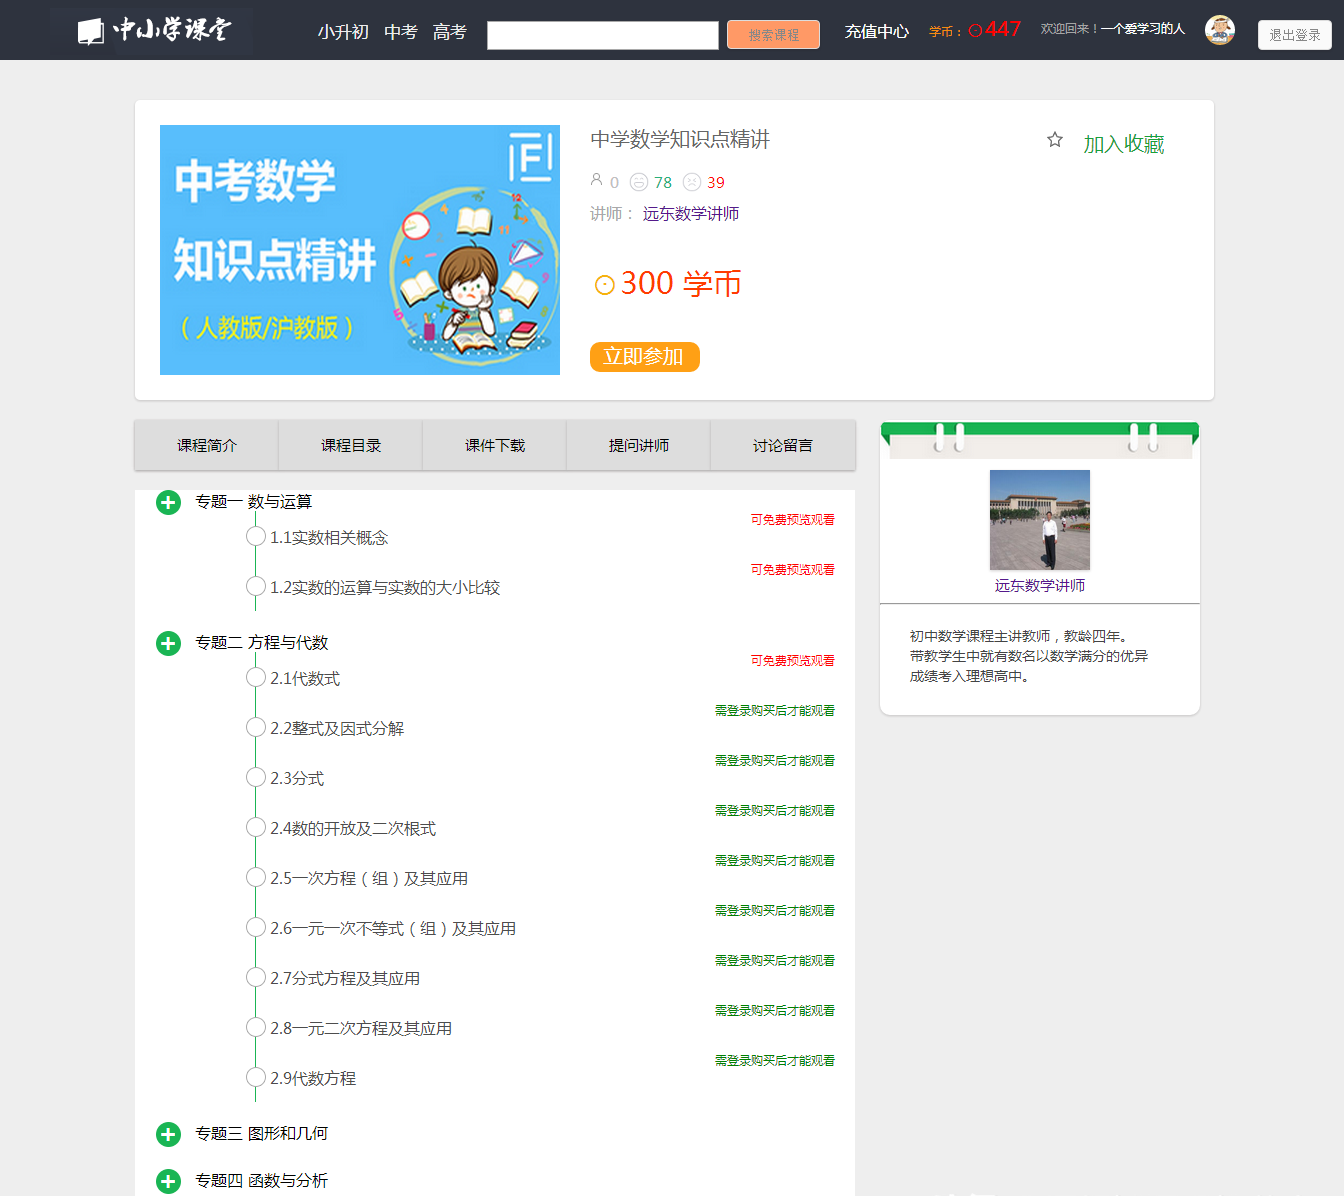1344x1196 pixels.
Task: Click the 中小学课堂 book logo
Action: (x=153, y=30)
